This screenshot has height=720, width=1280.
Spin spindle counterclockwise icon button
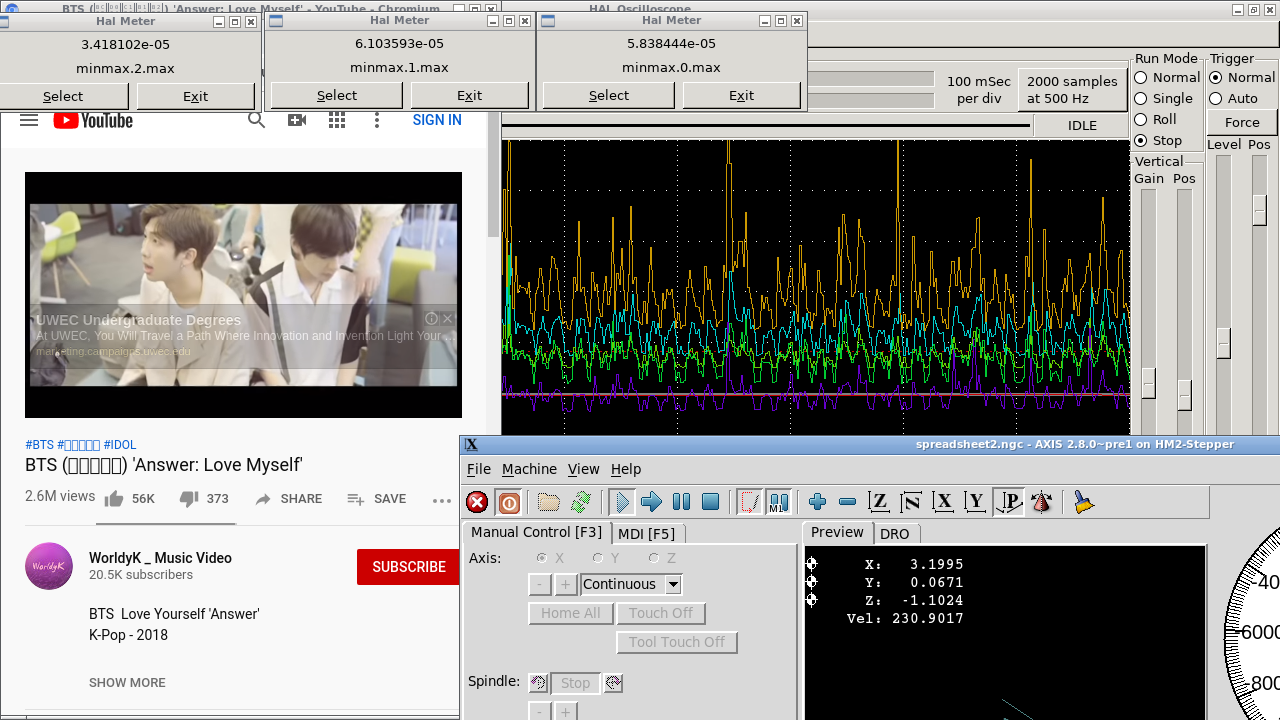[538, 682]
